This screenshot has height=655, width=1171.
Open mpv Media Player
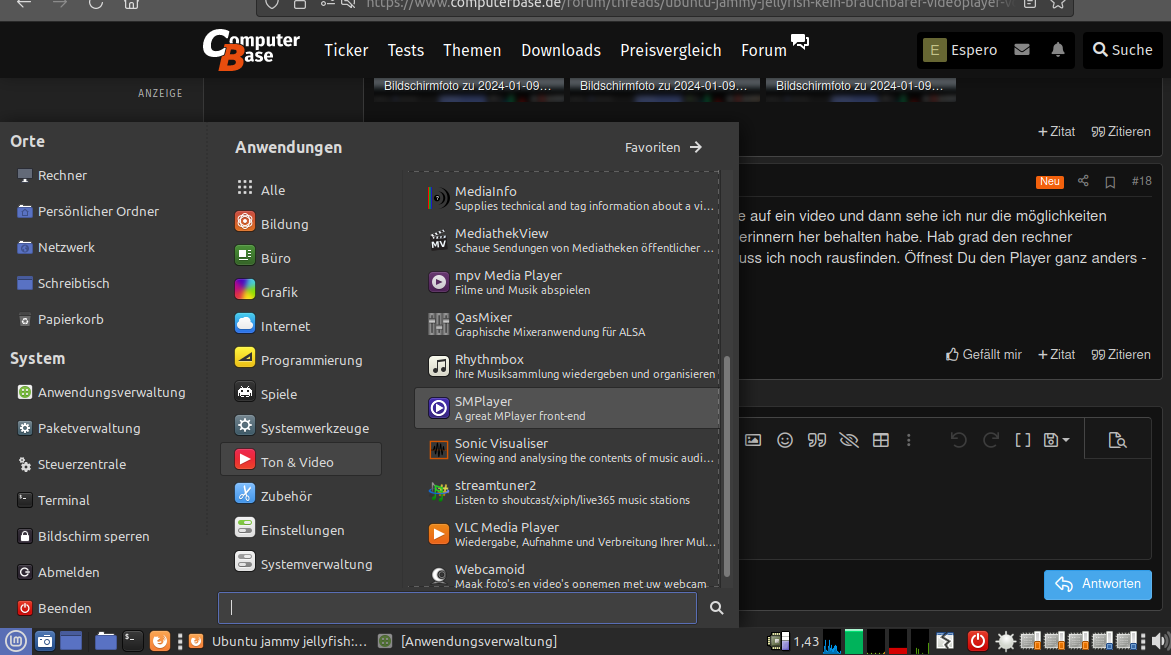(567, 282)
